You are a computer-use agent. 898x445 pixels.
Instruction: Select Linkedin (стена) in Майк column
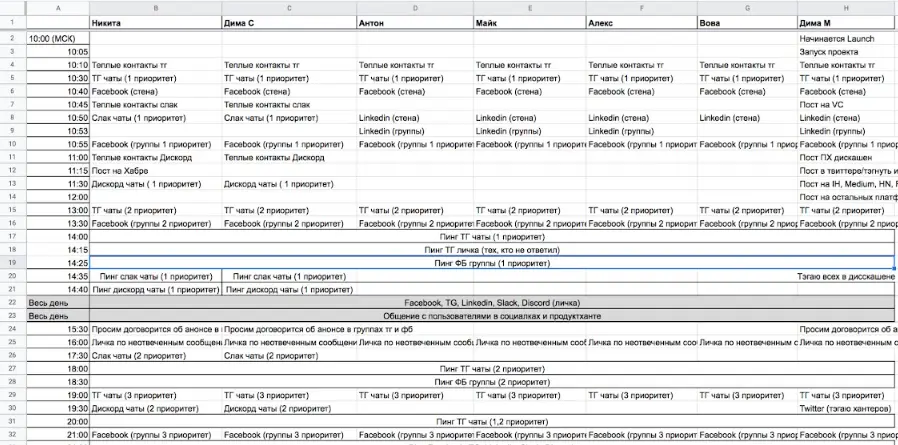coord(530,118)
